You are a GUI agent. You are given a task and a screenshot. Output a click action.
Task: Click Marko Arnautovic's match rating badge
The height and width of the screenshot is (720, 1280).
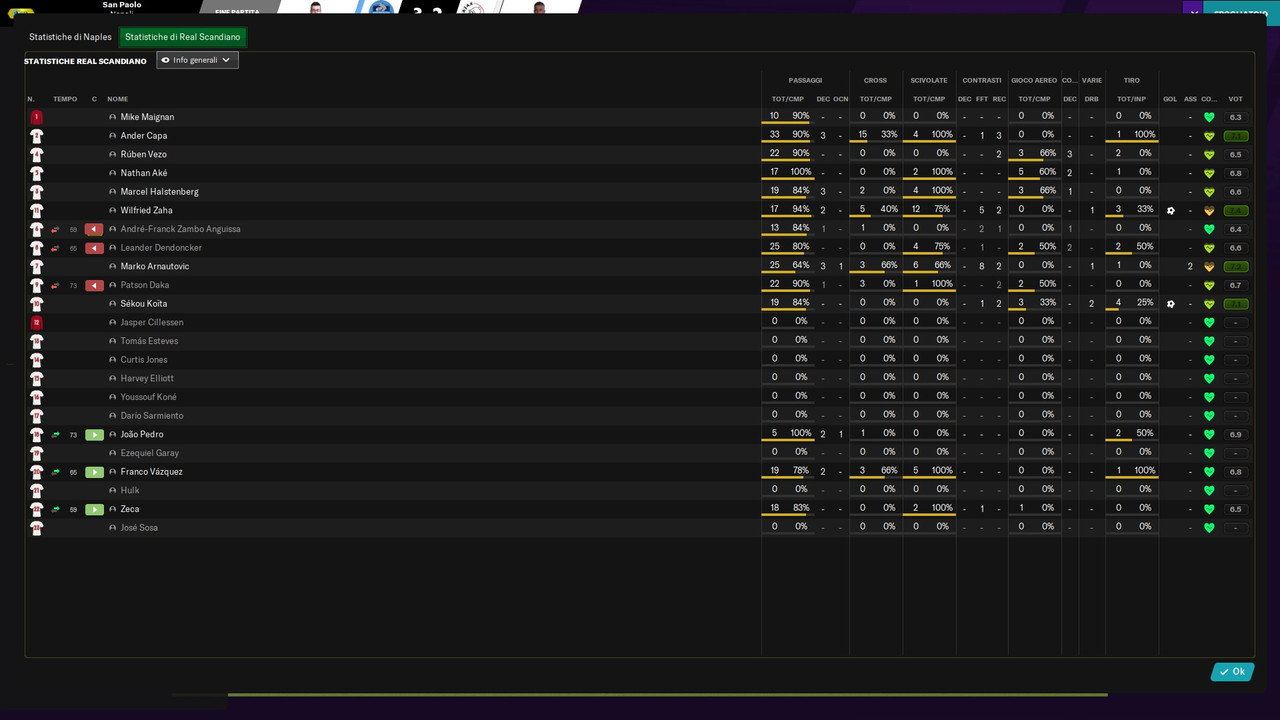point(1236,267)
